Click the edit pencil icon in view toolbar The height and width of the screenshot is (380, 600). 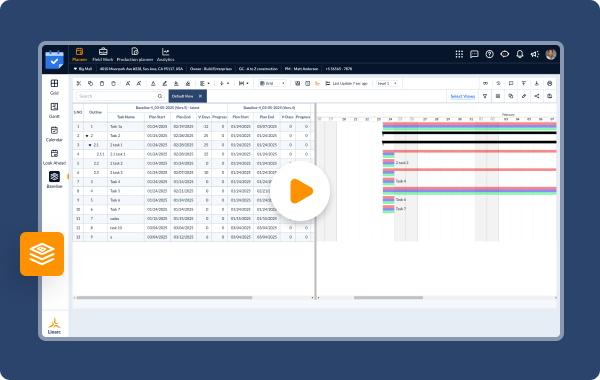click(x=524, y=96)
